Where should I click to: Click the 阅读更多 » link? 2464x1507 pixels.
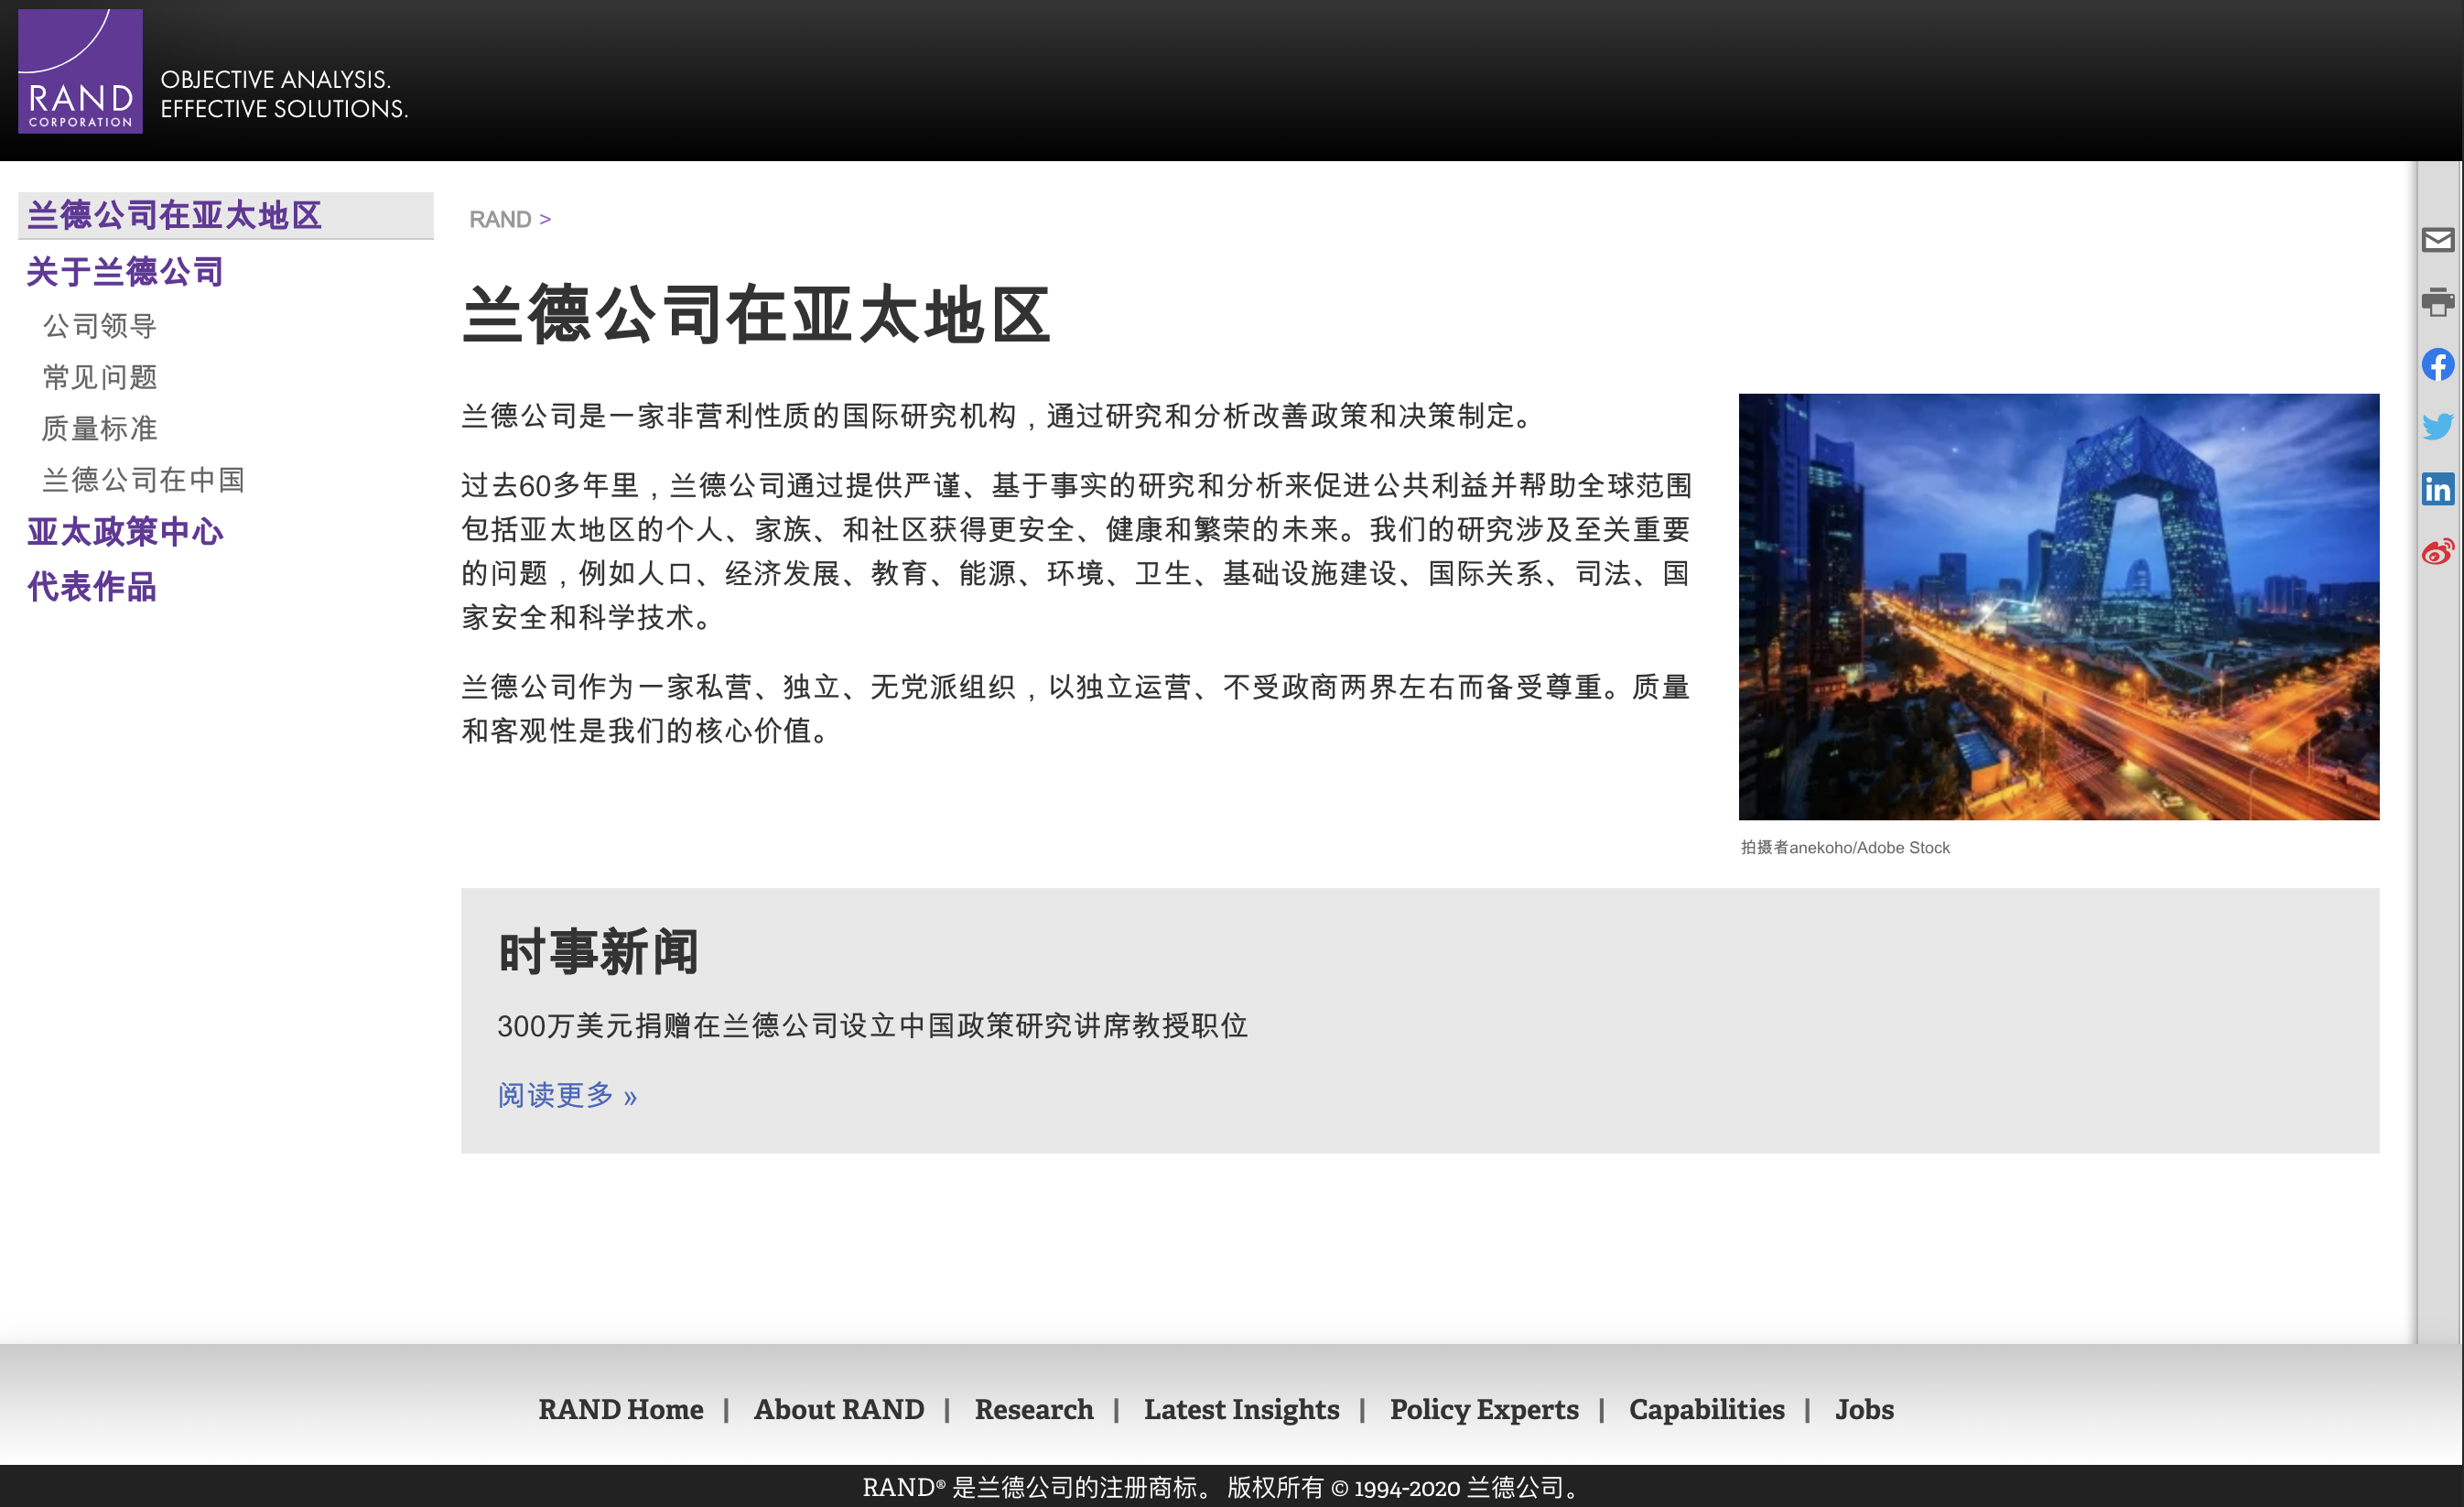[567, 1095]
